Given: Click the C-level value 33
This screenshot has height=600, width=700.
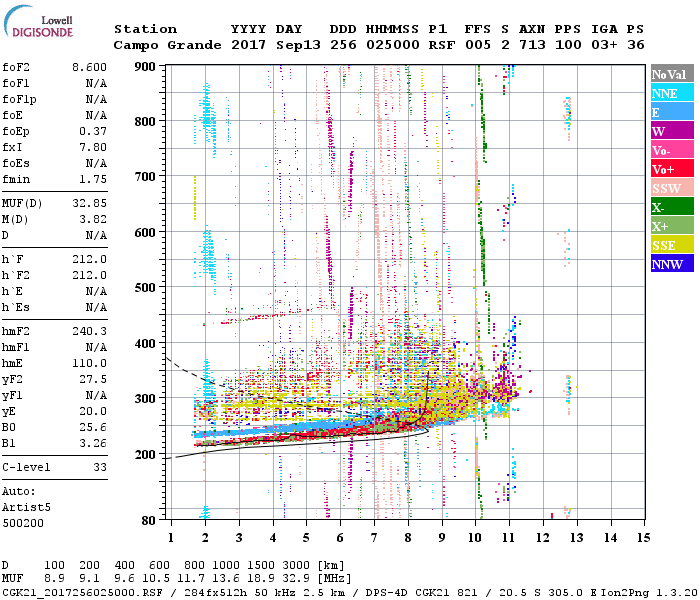Looking at the screenshot, I should [100, 467].
